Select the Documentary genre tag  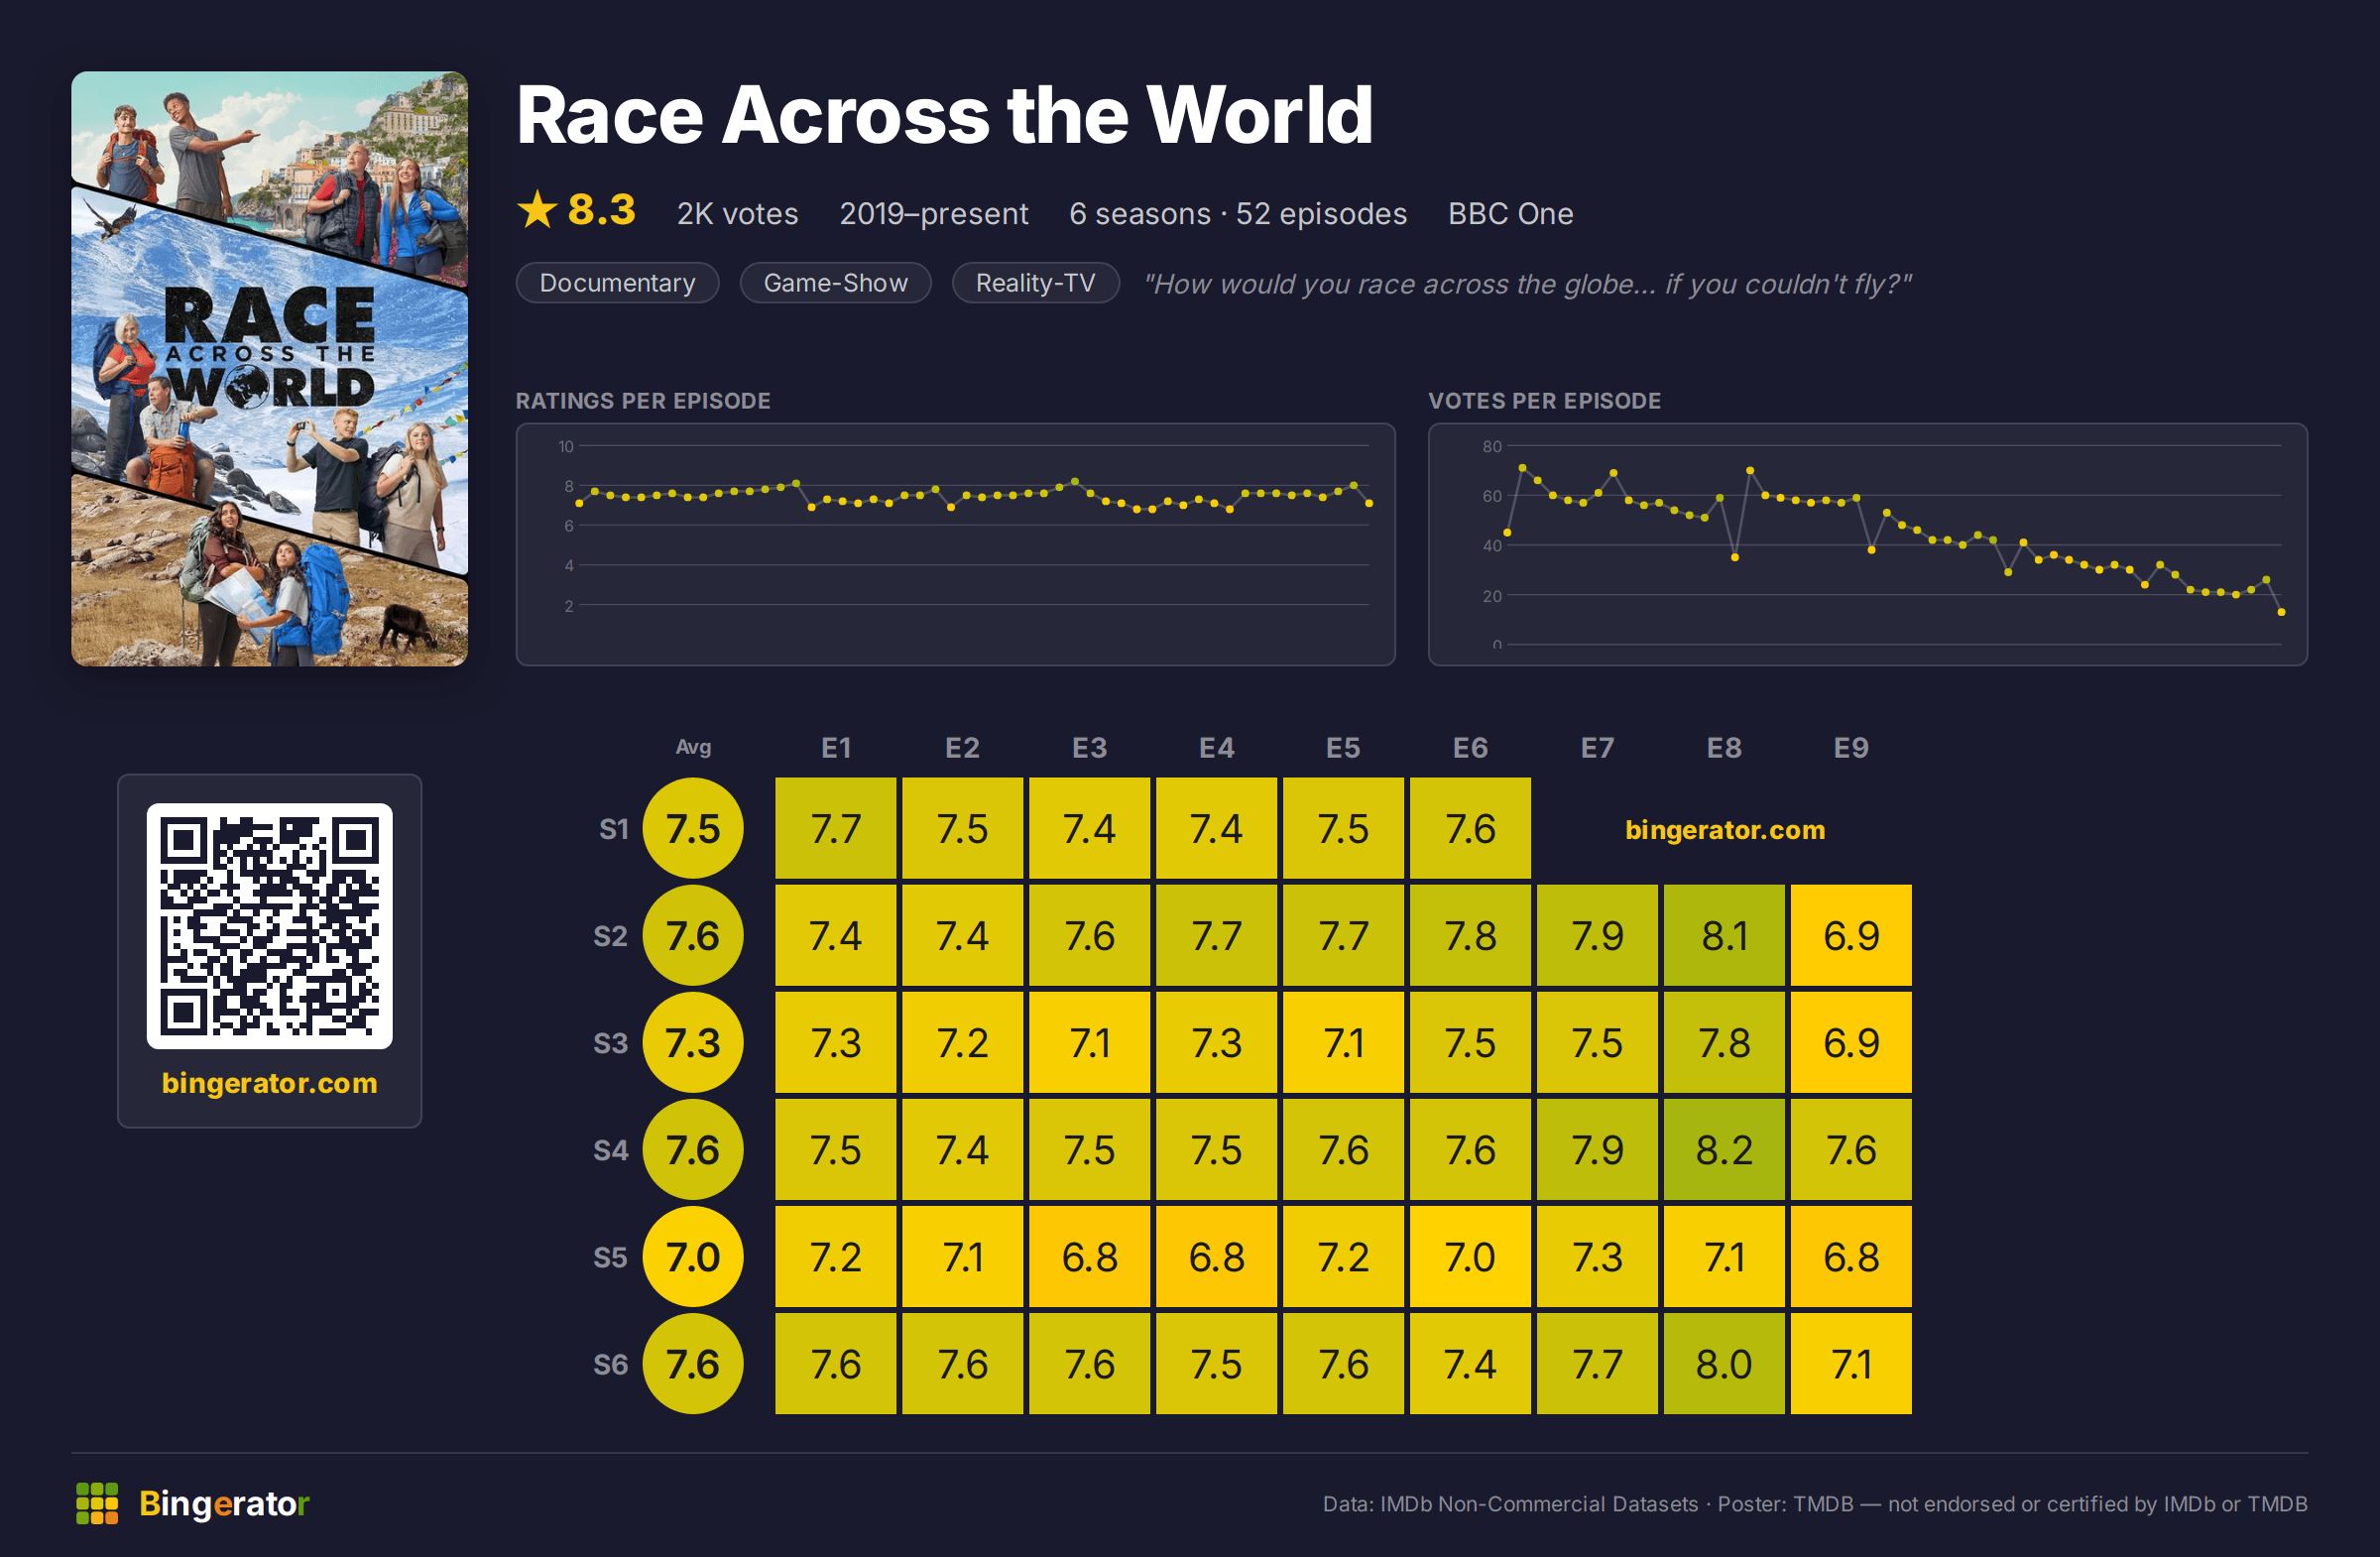(617, 283)
